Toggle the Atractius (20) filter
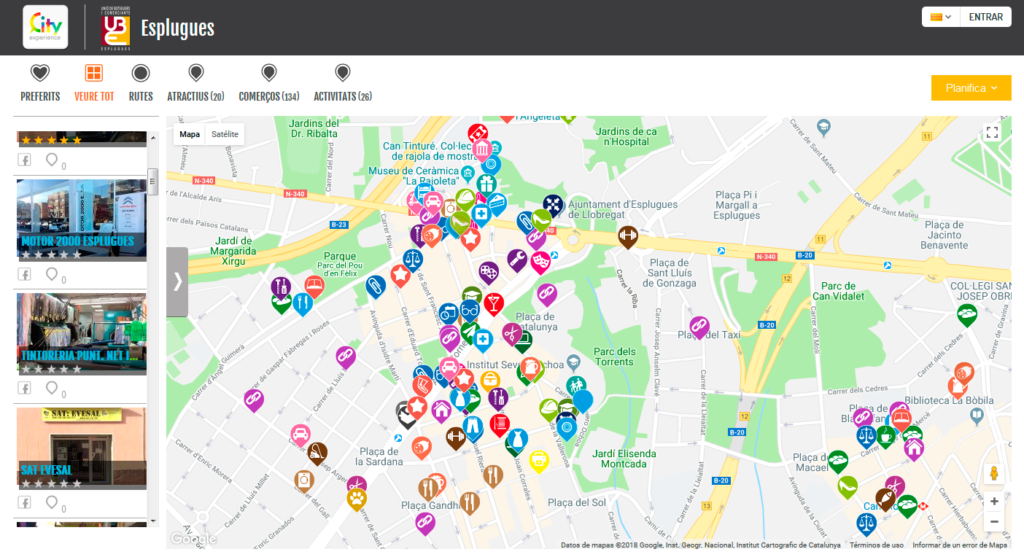 pyautogui.click(x=196, y=82)
